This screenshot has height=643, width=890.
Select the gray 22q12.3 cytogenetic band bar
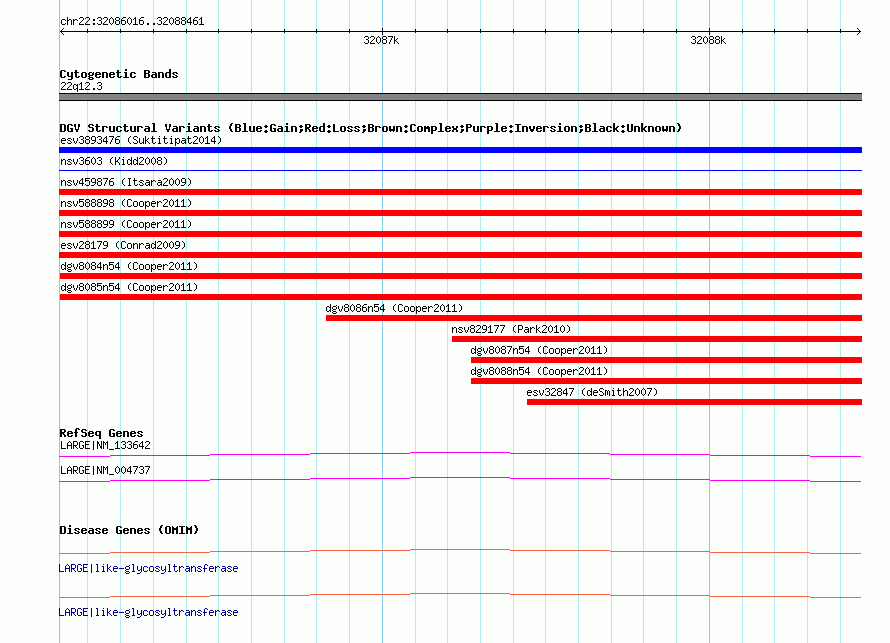pos(460,97)
